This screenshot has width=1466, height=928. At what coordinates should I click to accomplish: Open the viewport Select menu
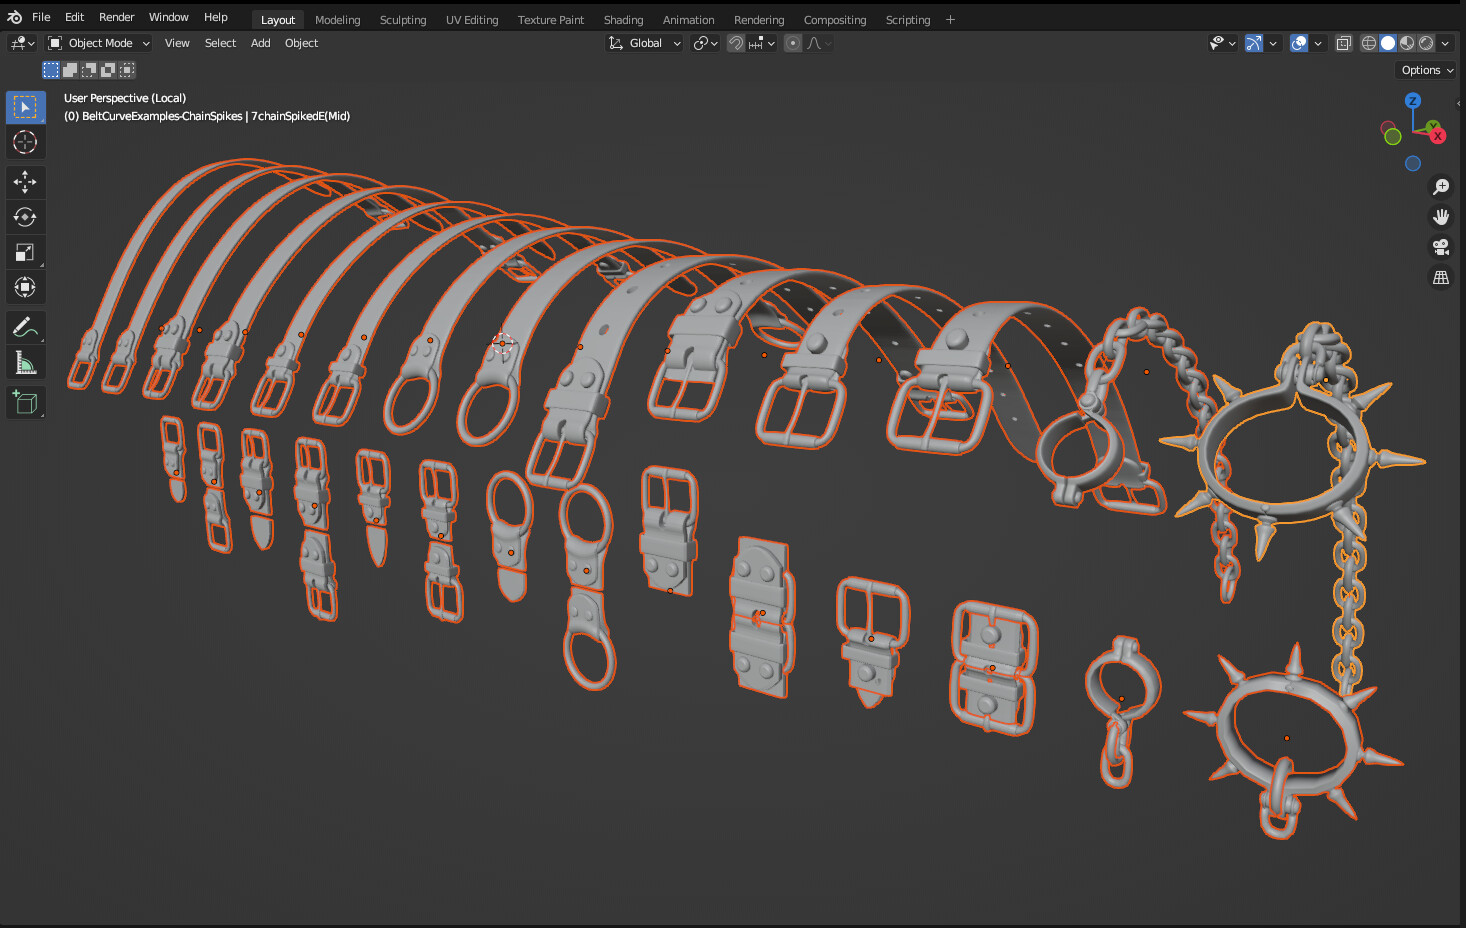[221, 43]
